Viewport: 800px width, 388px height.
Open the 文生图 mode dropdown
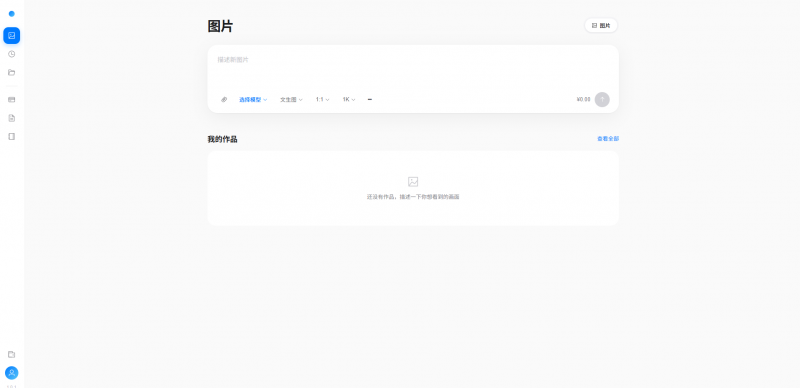pos(291,100)
